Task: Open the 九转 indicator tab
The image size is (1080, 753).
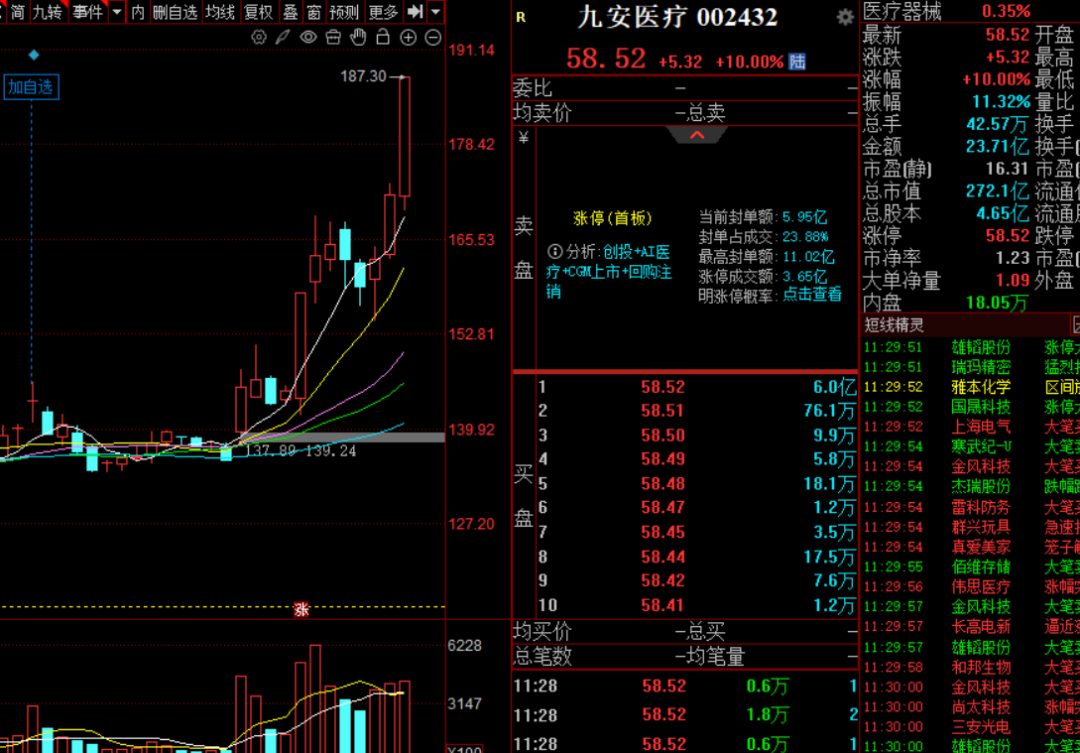Action: click(48, 12)
